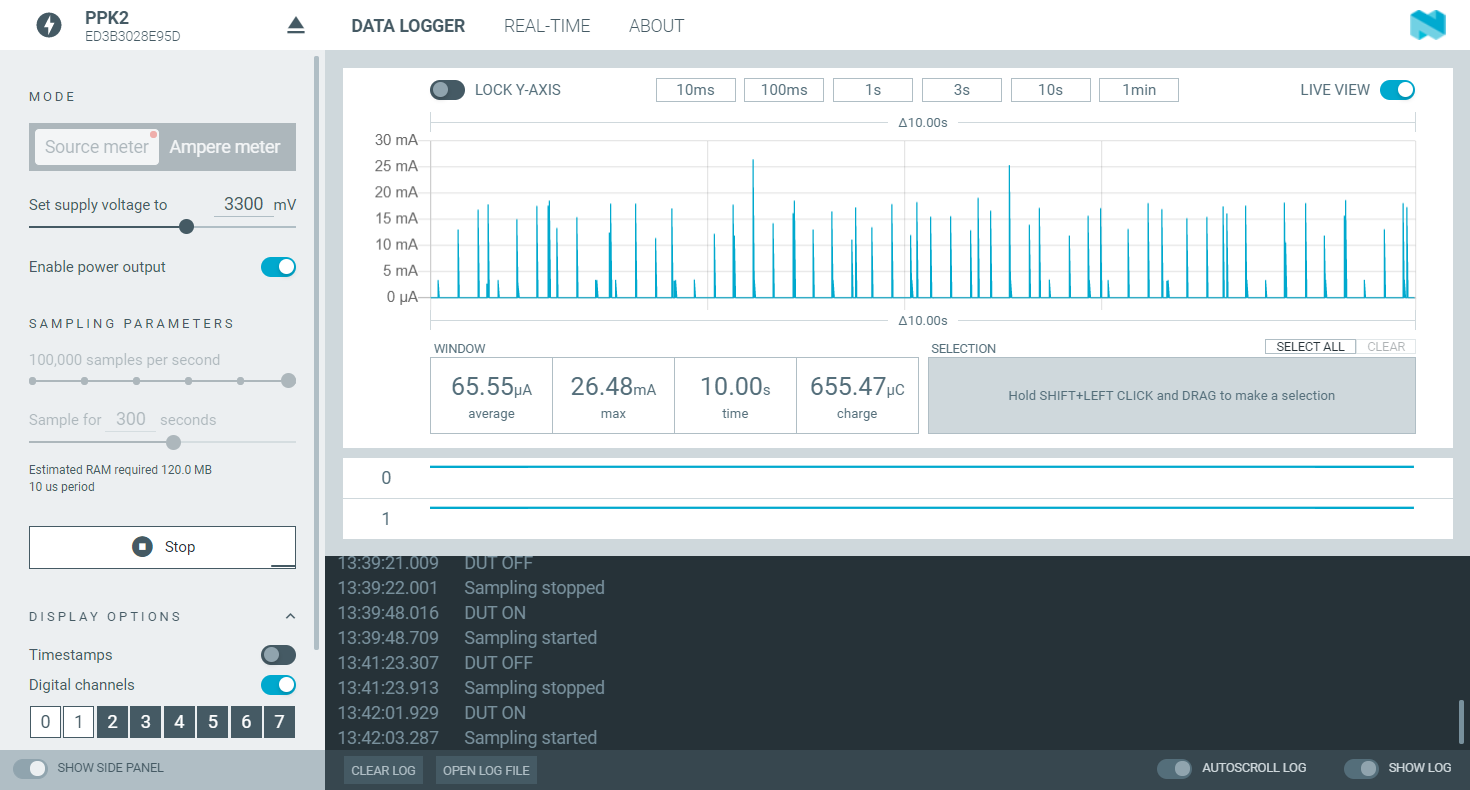This screenshot has width=1470, height=790.
Task: Click the Δ10.00s label above chart
Action: [922, 122]
